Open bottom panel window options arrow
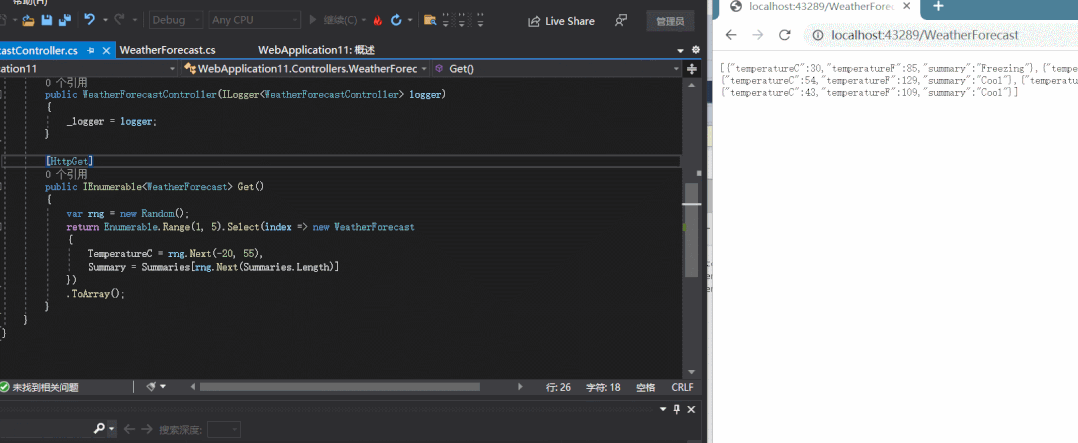The width and height of the screenshot is (1078, 443). click(x=663, y=409)
